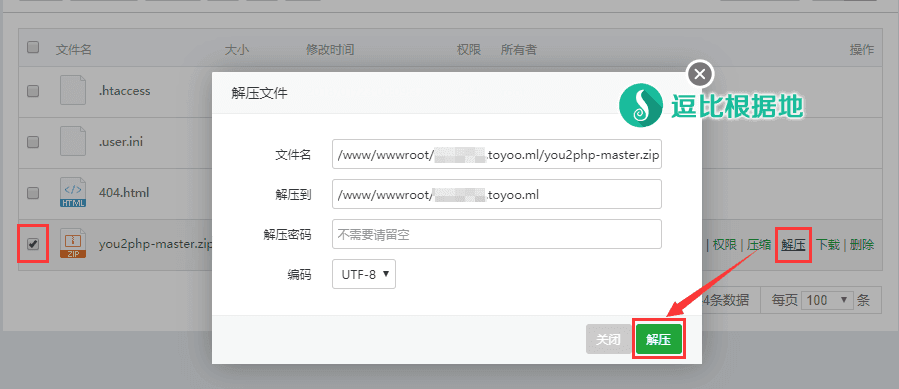Viewport: 899px width, 389px height.
Task: Click the 文件名 column header
Action: 74,50
